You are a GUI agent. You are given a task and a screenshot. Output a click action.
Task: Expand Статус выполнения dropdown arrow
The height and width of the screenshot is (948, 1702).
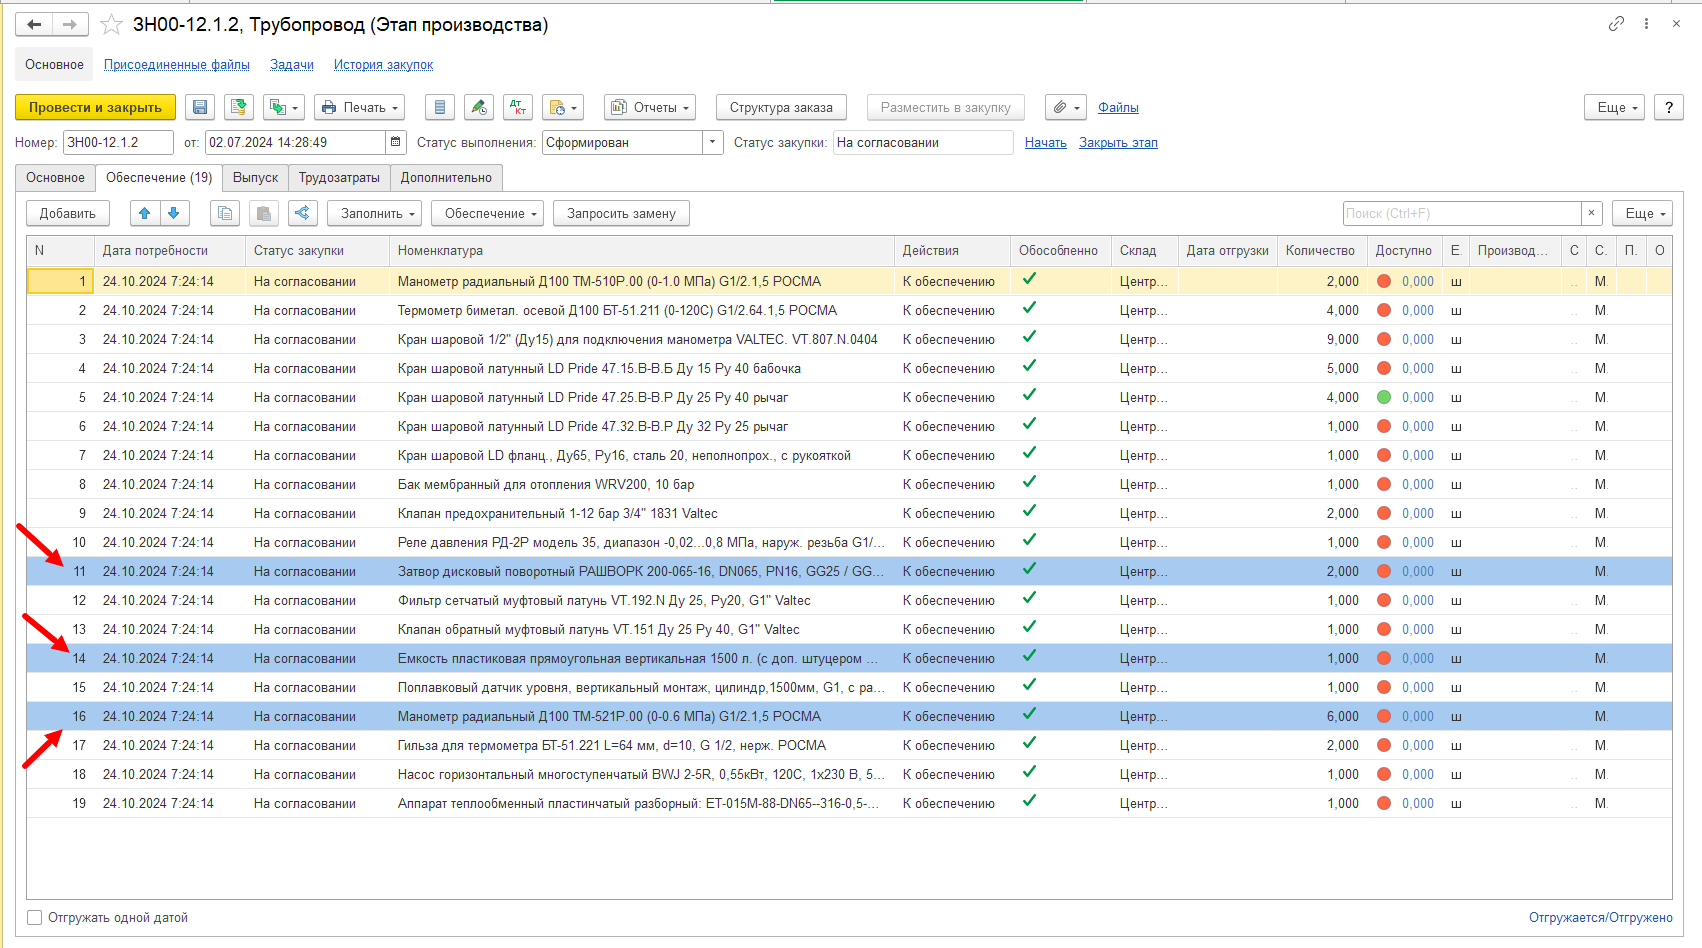tap(713, 142)
